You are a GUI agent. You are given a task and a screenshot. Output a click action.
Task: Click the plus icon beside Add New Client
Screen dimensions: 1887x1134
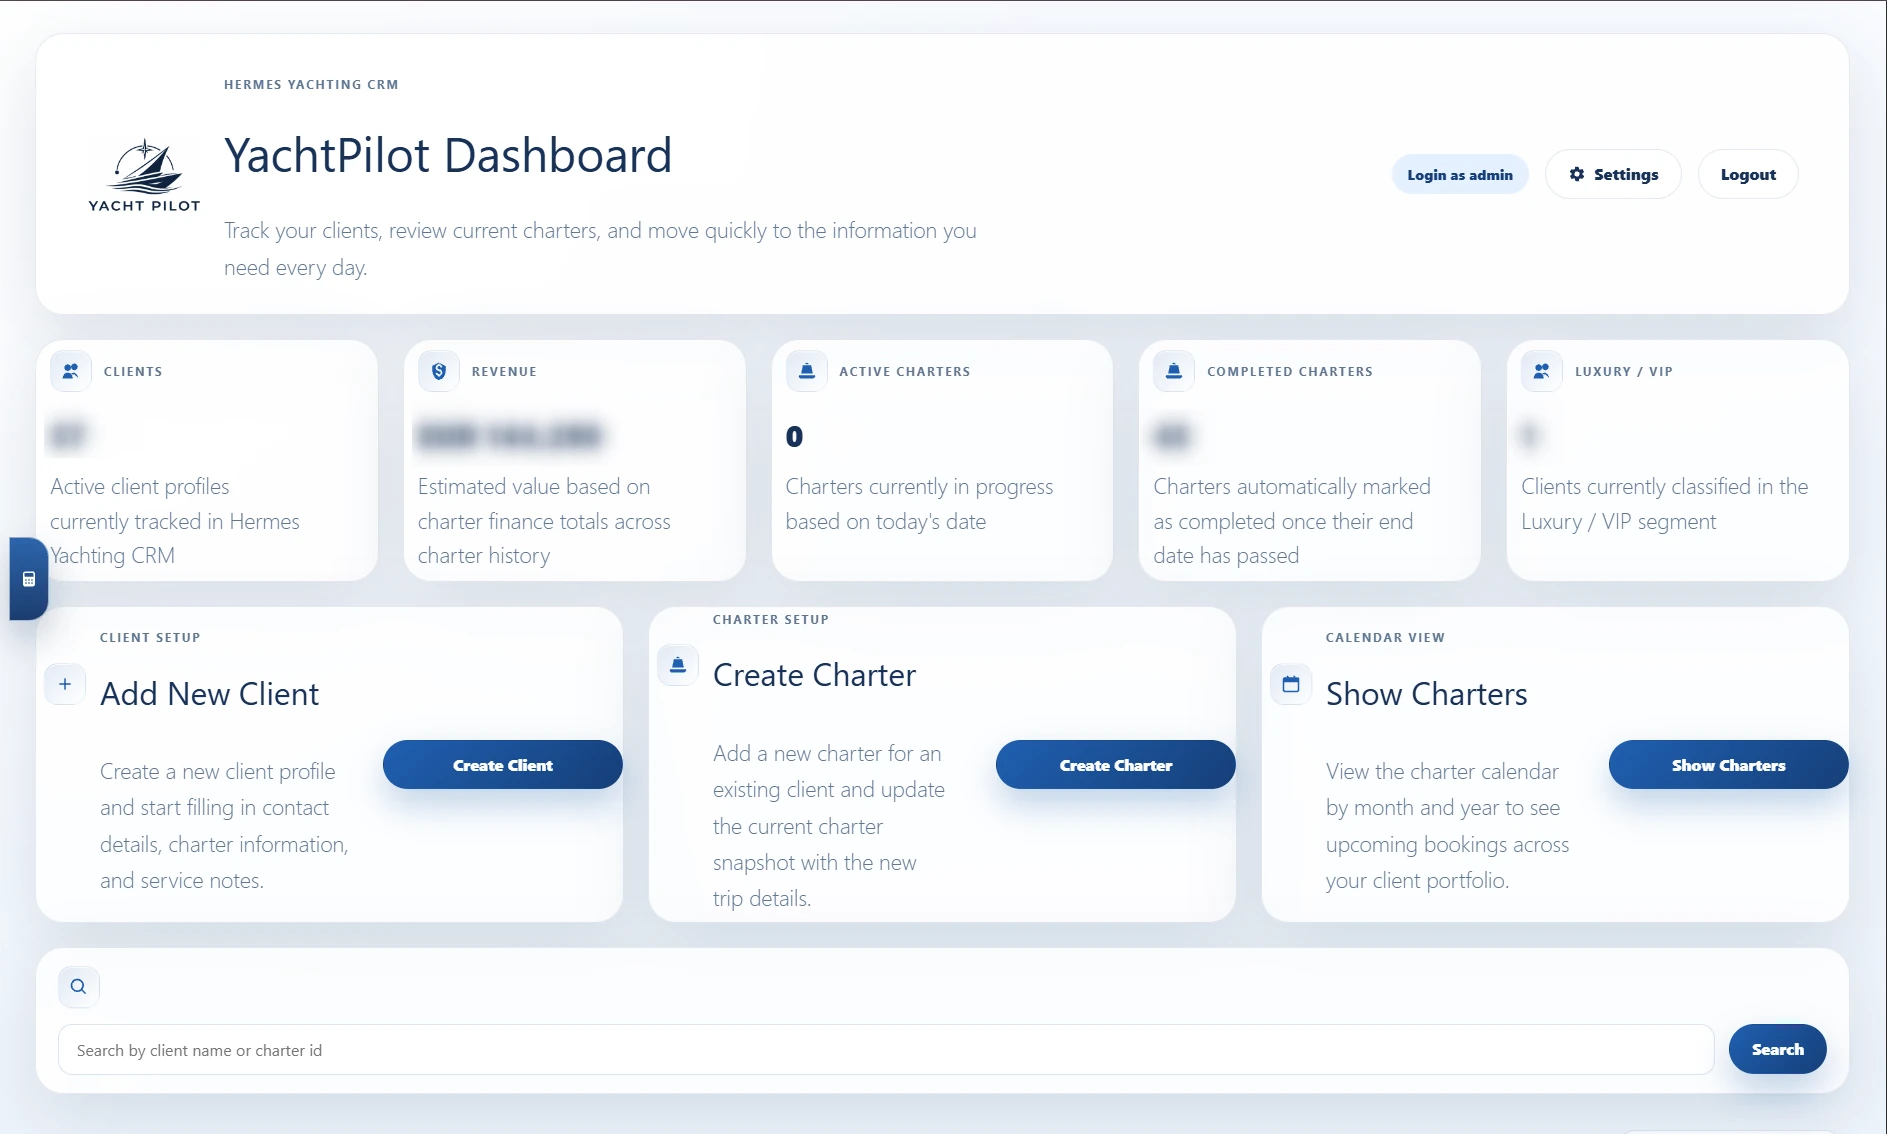(x=65, y=684)
